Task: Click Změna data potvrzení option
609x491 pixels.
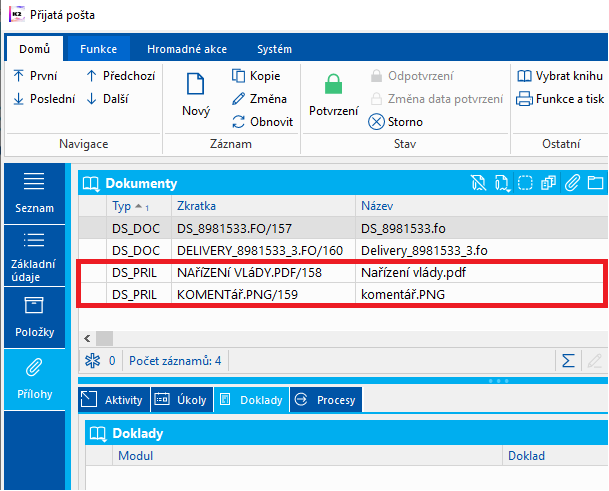Action: tap(437, 99)
